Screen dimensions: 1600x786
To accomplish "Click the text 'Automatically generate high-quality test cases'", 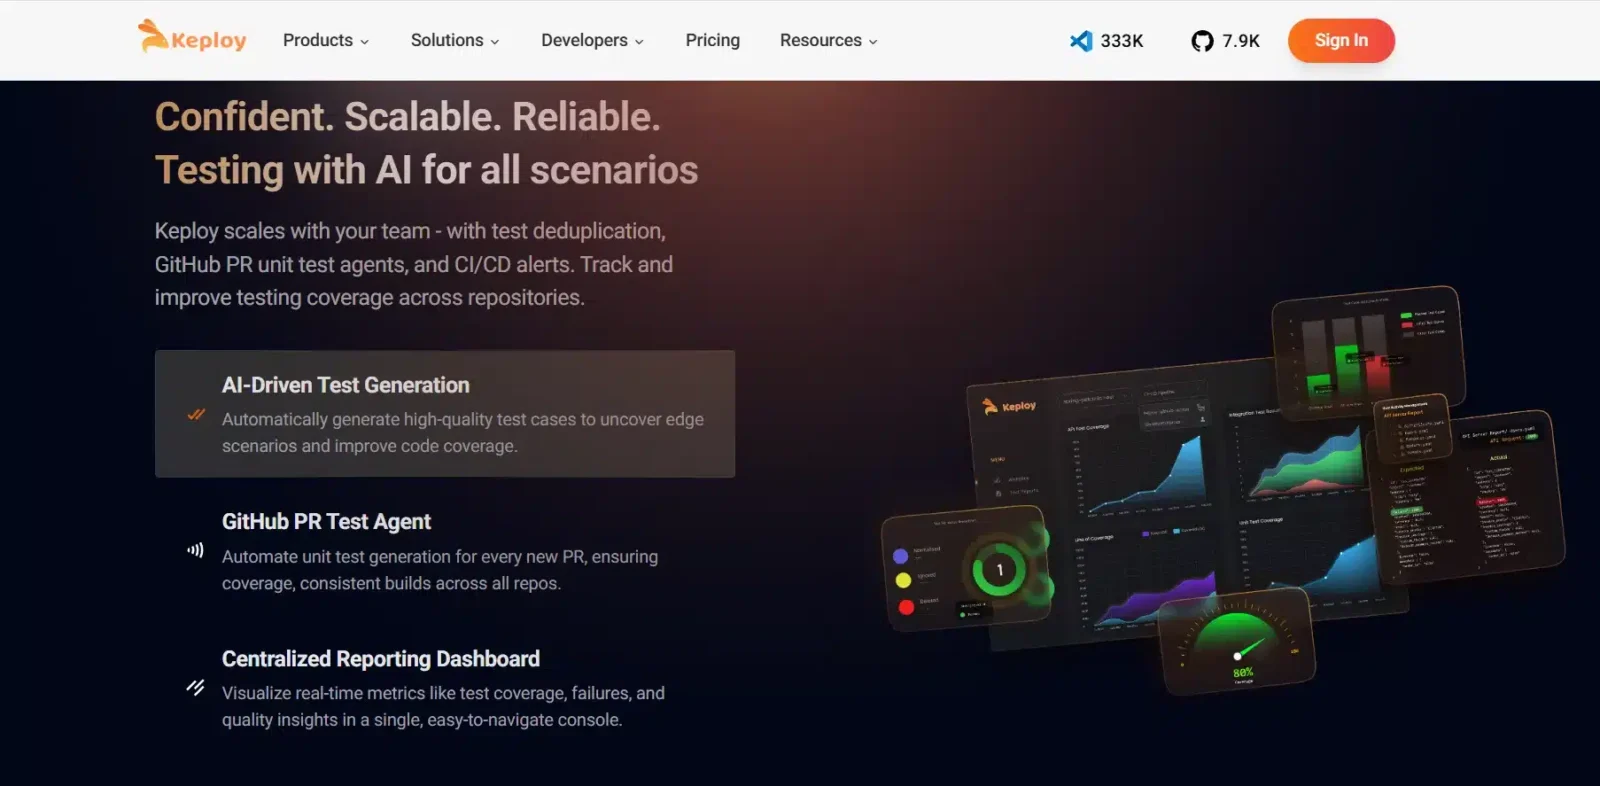I will tap(398, 419).
